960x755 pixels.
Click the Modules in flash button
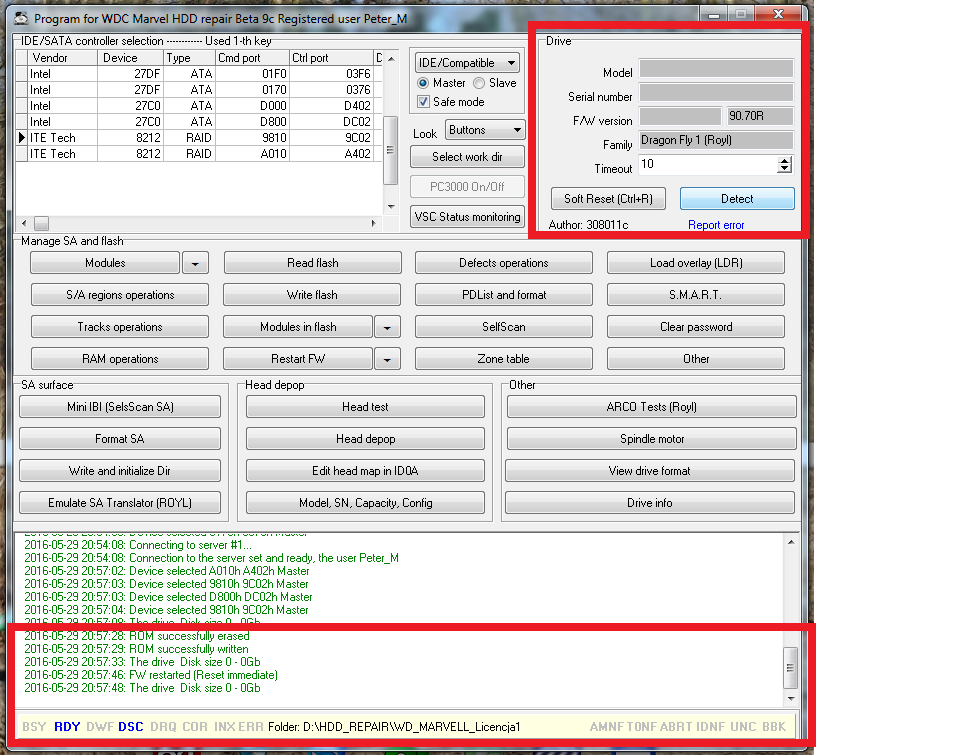coord(298,327)
